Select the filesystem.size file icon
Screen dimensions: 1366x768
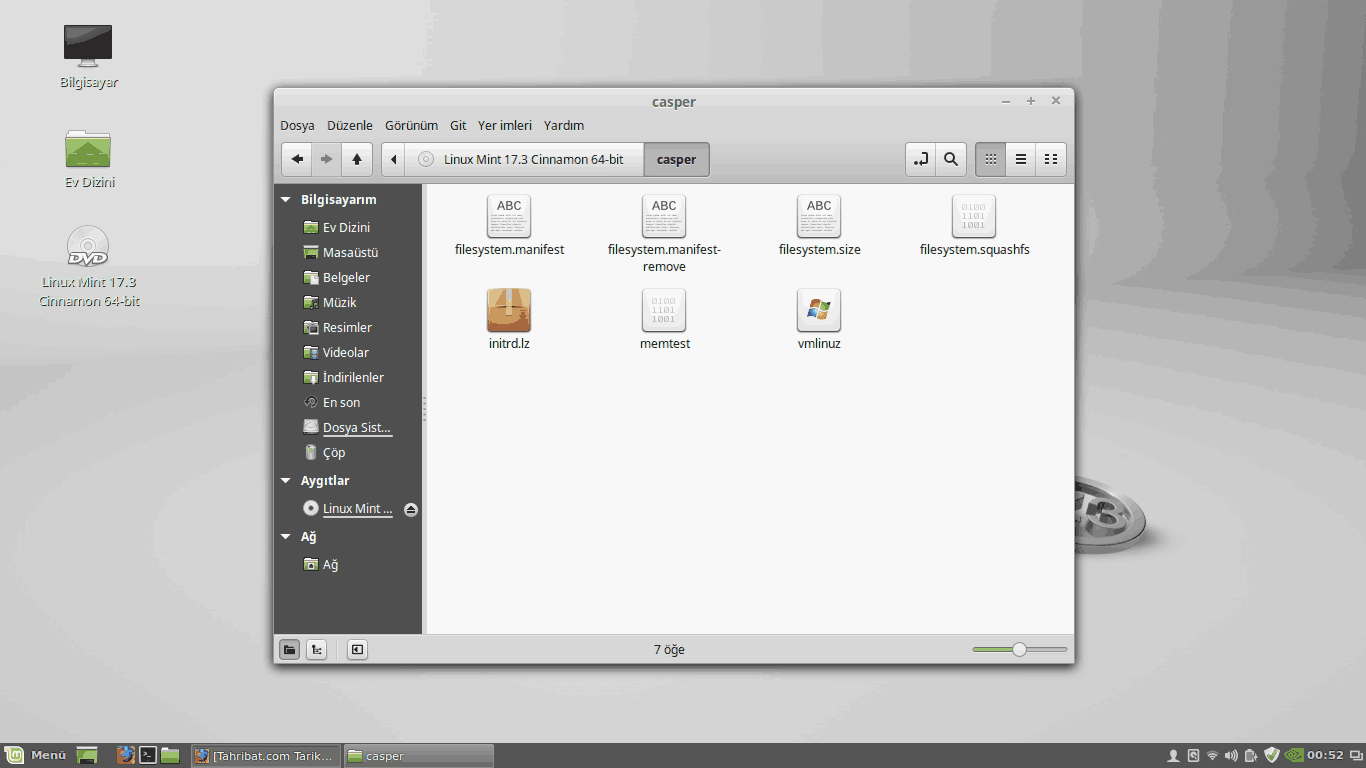pyautogui.click(x=819, y=216)
